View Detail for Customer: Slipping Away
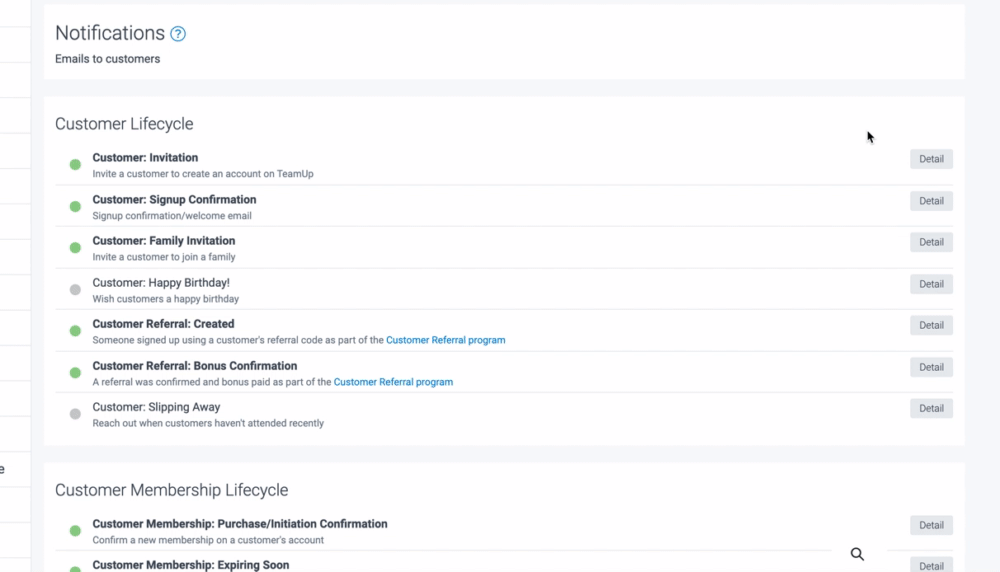1000x572 pixels. coord(931,408)
